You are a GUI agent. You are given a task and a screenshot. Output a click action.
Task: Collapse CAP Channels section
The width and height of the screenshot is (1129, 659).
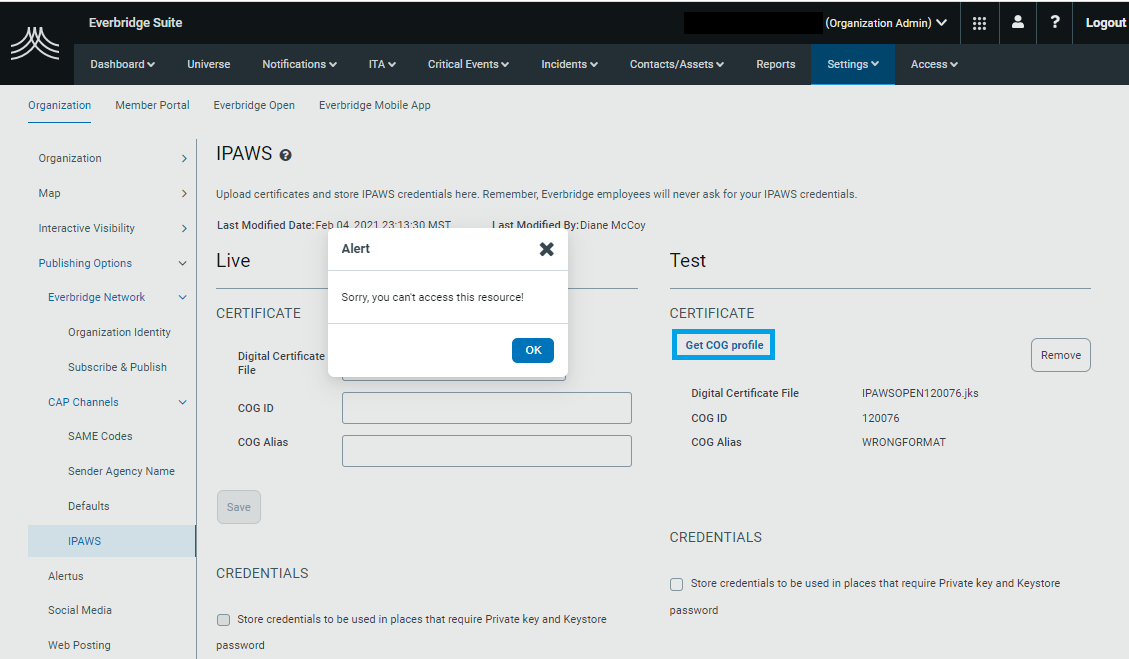pyautogui.click(x=183, y=403)
